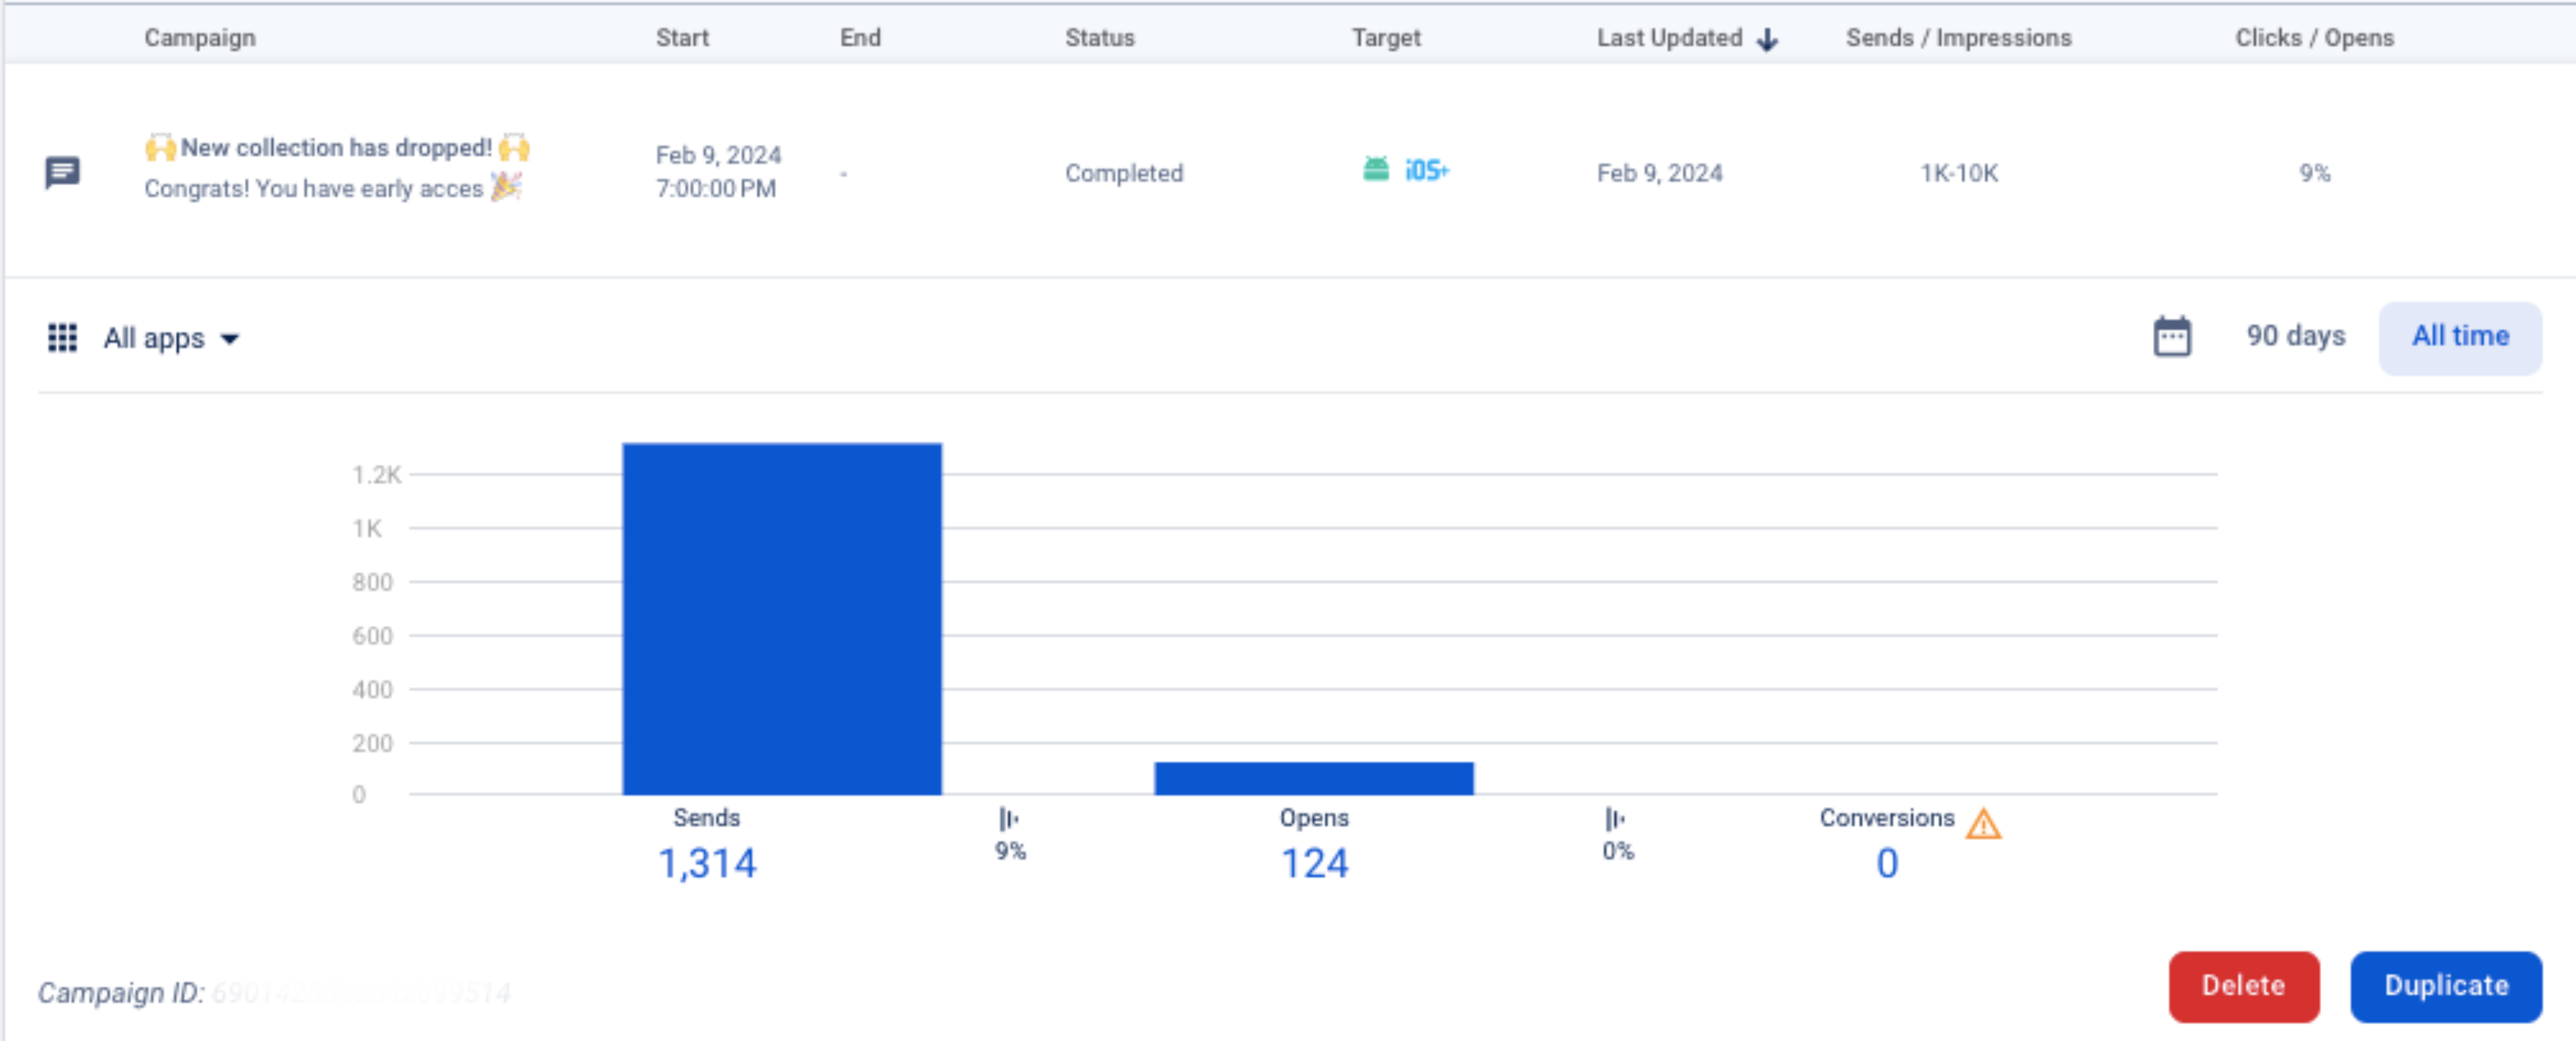Select the All time range
Viewport: 2576px width, 1041px height.
(2459, 336)
